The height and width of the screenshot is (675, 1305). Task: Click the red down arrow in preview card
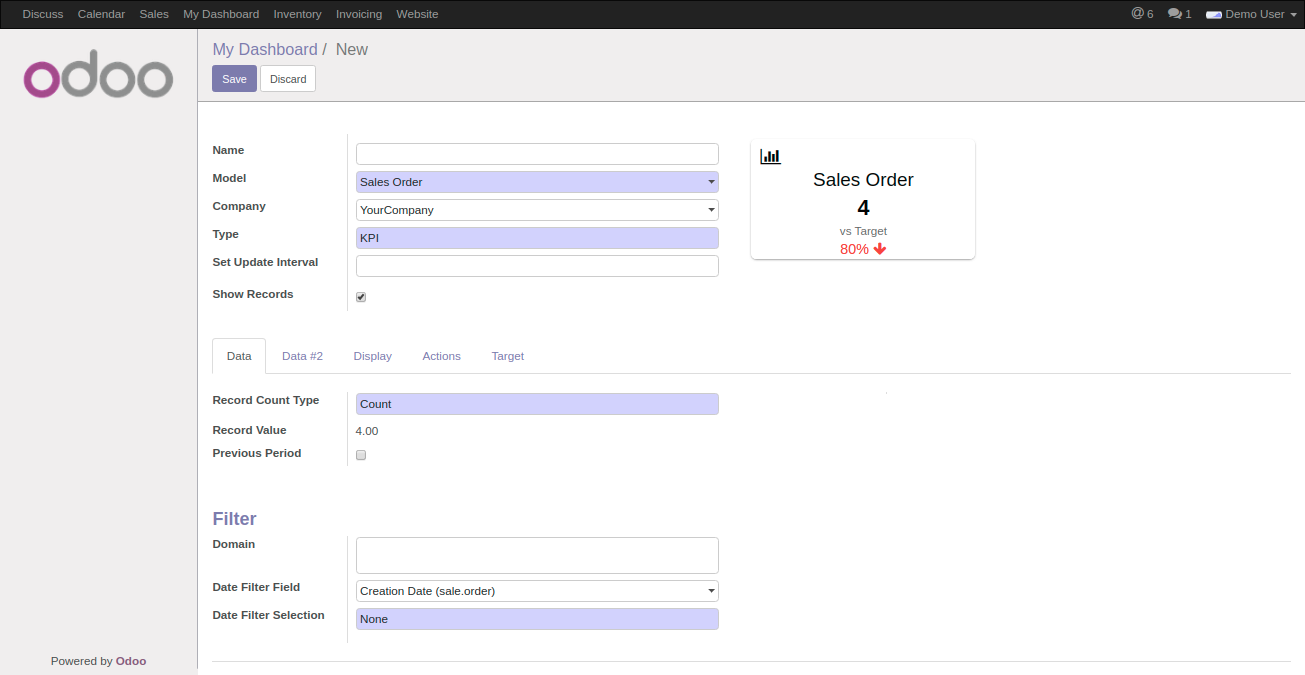880,249
